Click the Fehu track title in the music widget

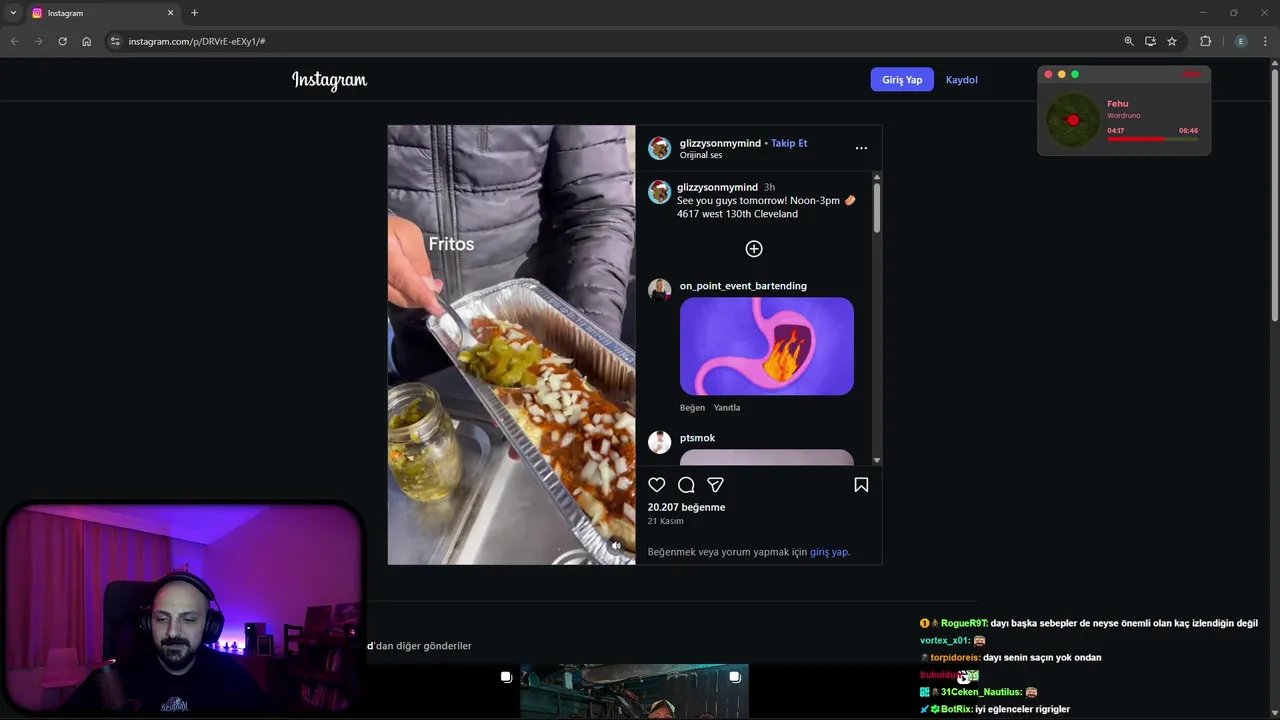click(1118, 104)
